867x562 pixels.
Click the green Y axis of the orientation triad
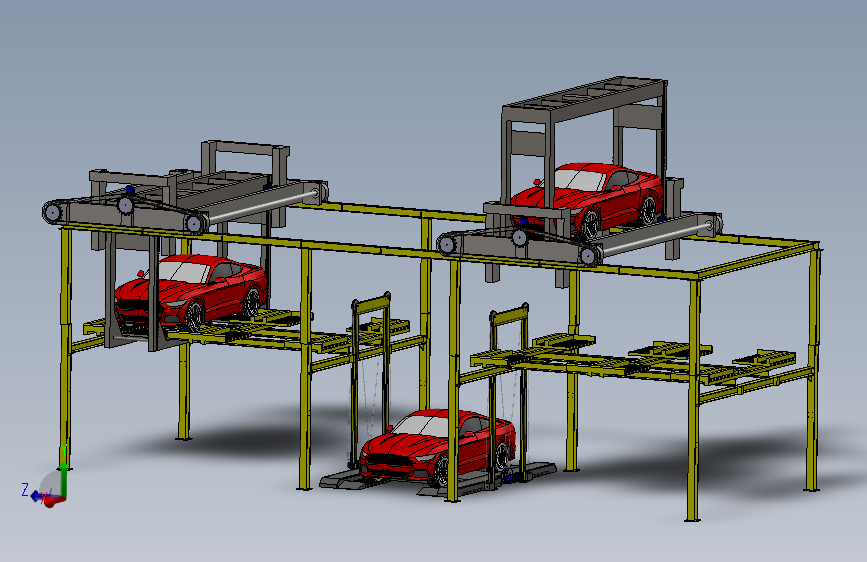pyautogui.click(x=64, y=480)
